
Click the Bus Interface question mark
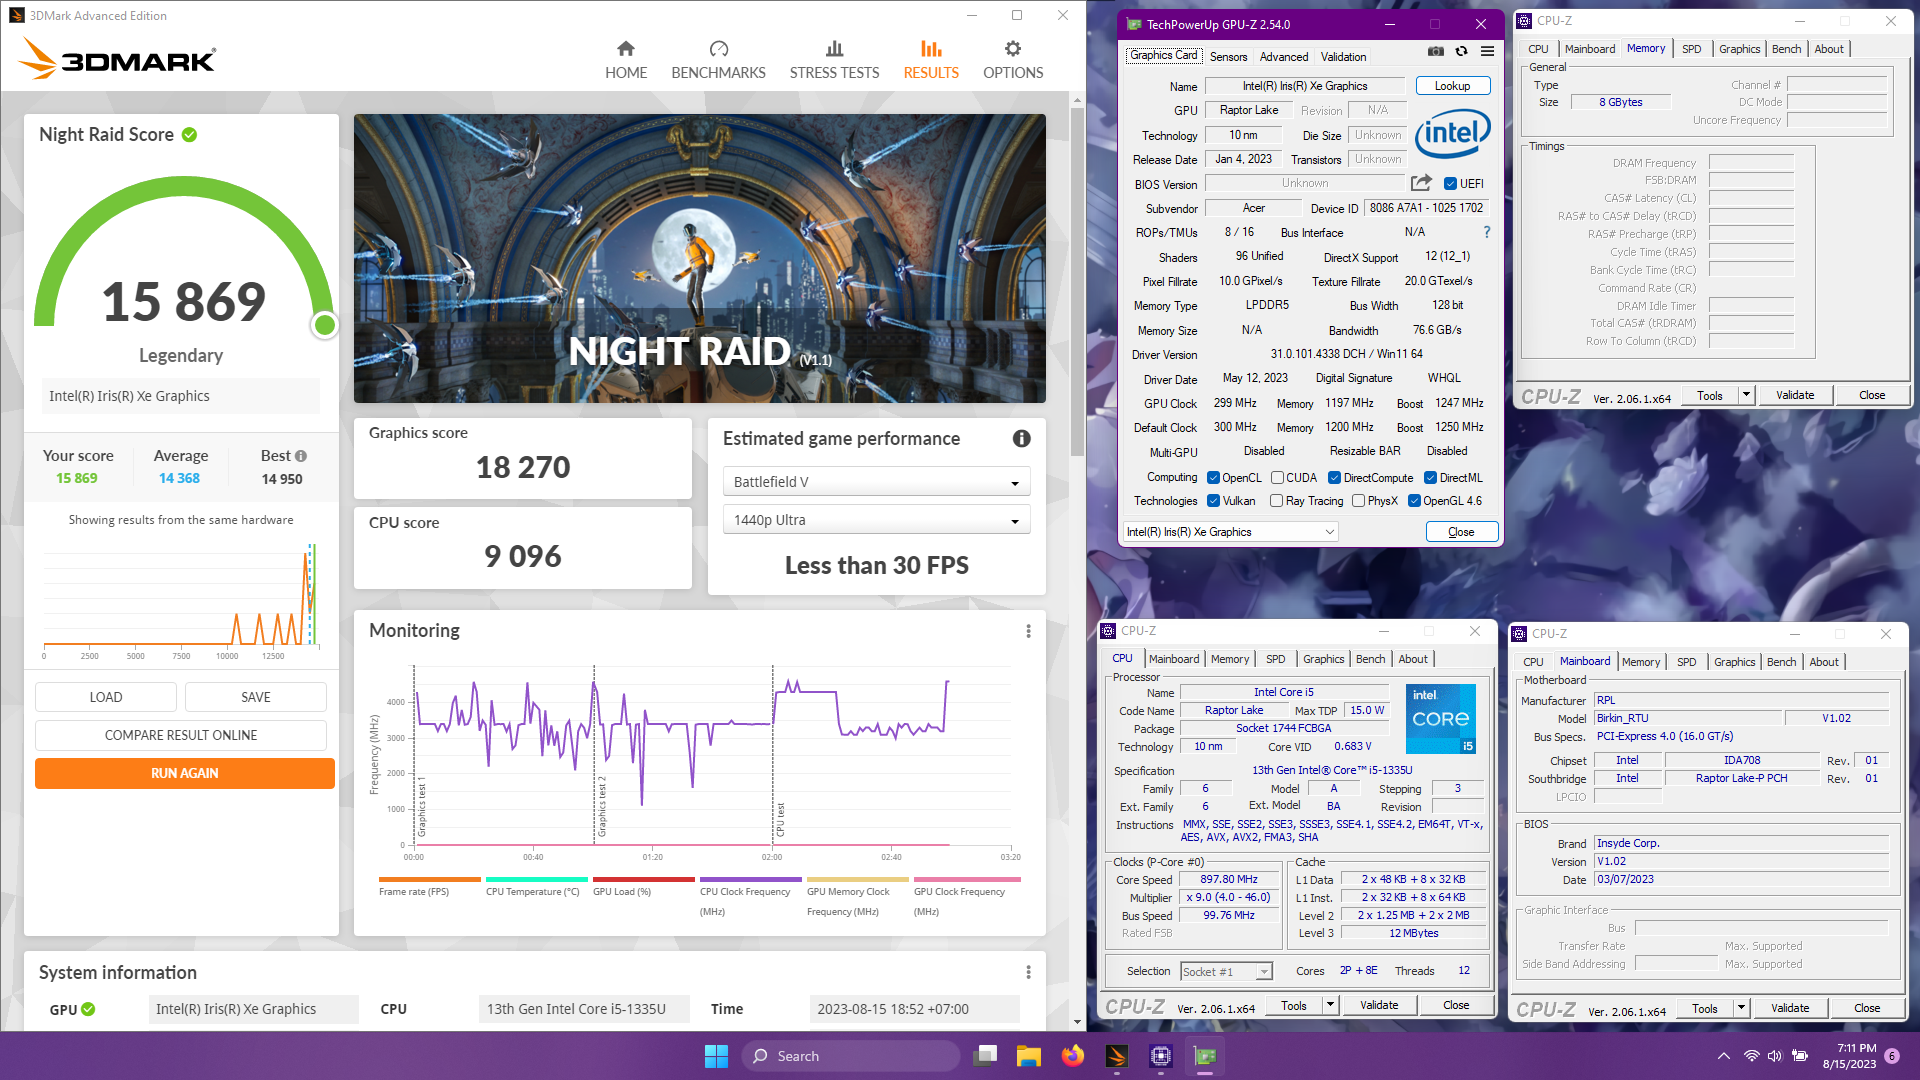coord(1487,232)
